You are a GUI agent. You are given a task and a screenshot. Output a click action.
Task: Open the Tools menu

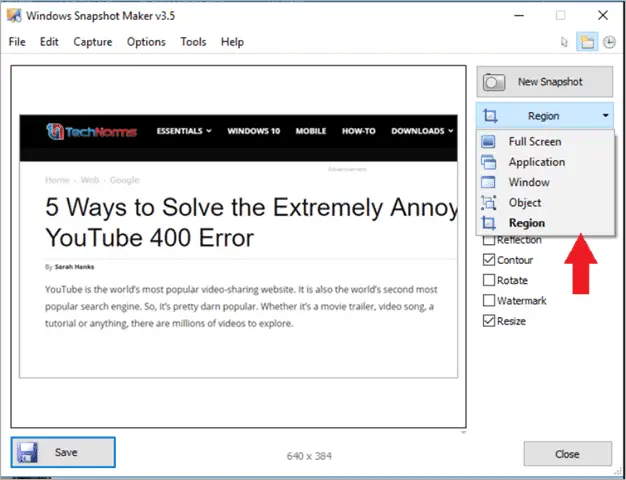click(193, 42)
